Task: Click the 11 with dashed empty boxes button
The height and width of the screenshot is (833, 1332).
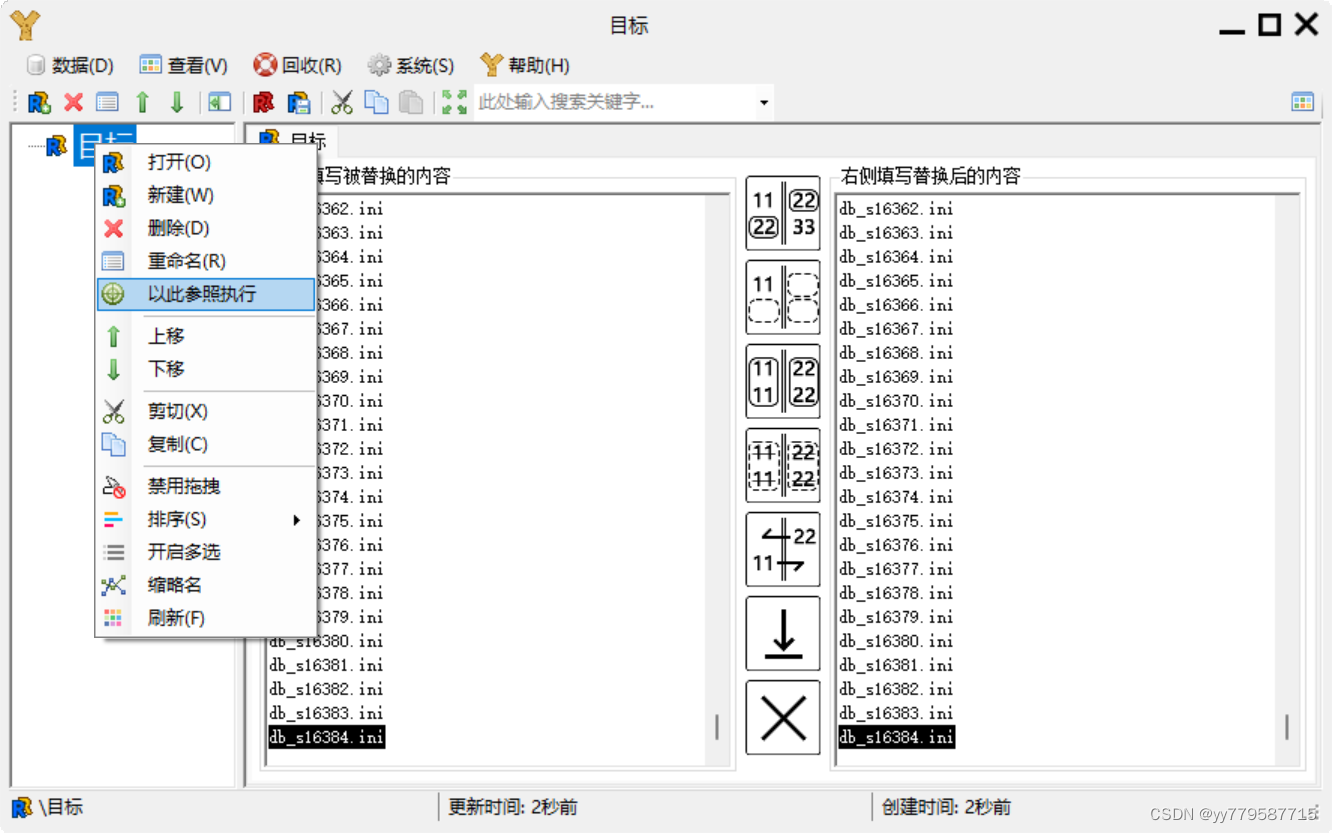Action: tap(783, 297)
